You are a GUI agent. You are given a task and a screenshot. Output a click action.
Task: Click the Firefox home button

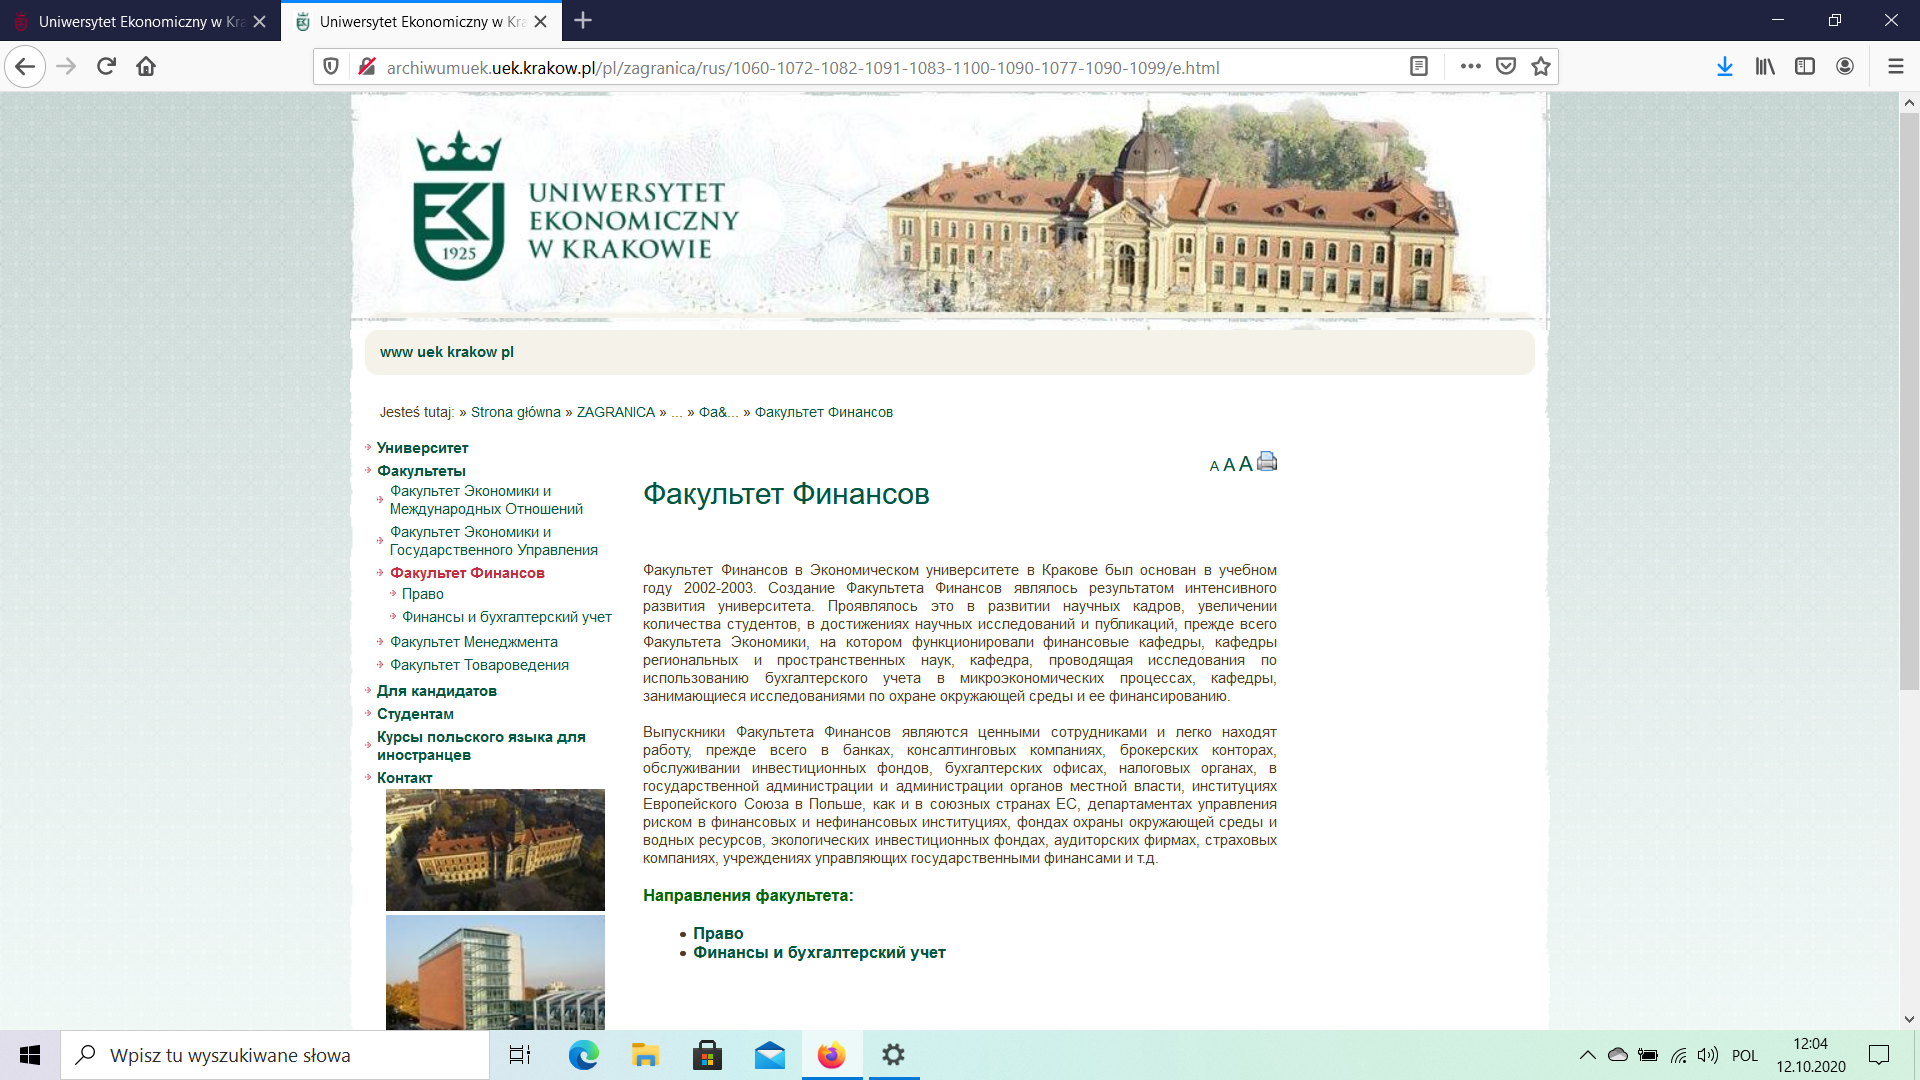(146, 67)
